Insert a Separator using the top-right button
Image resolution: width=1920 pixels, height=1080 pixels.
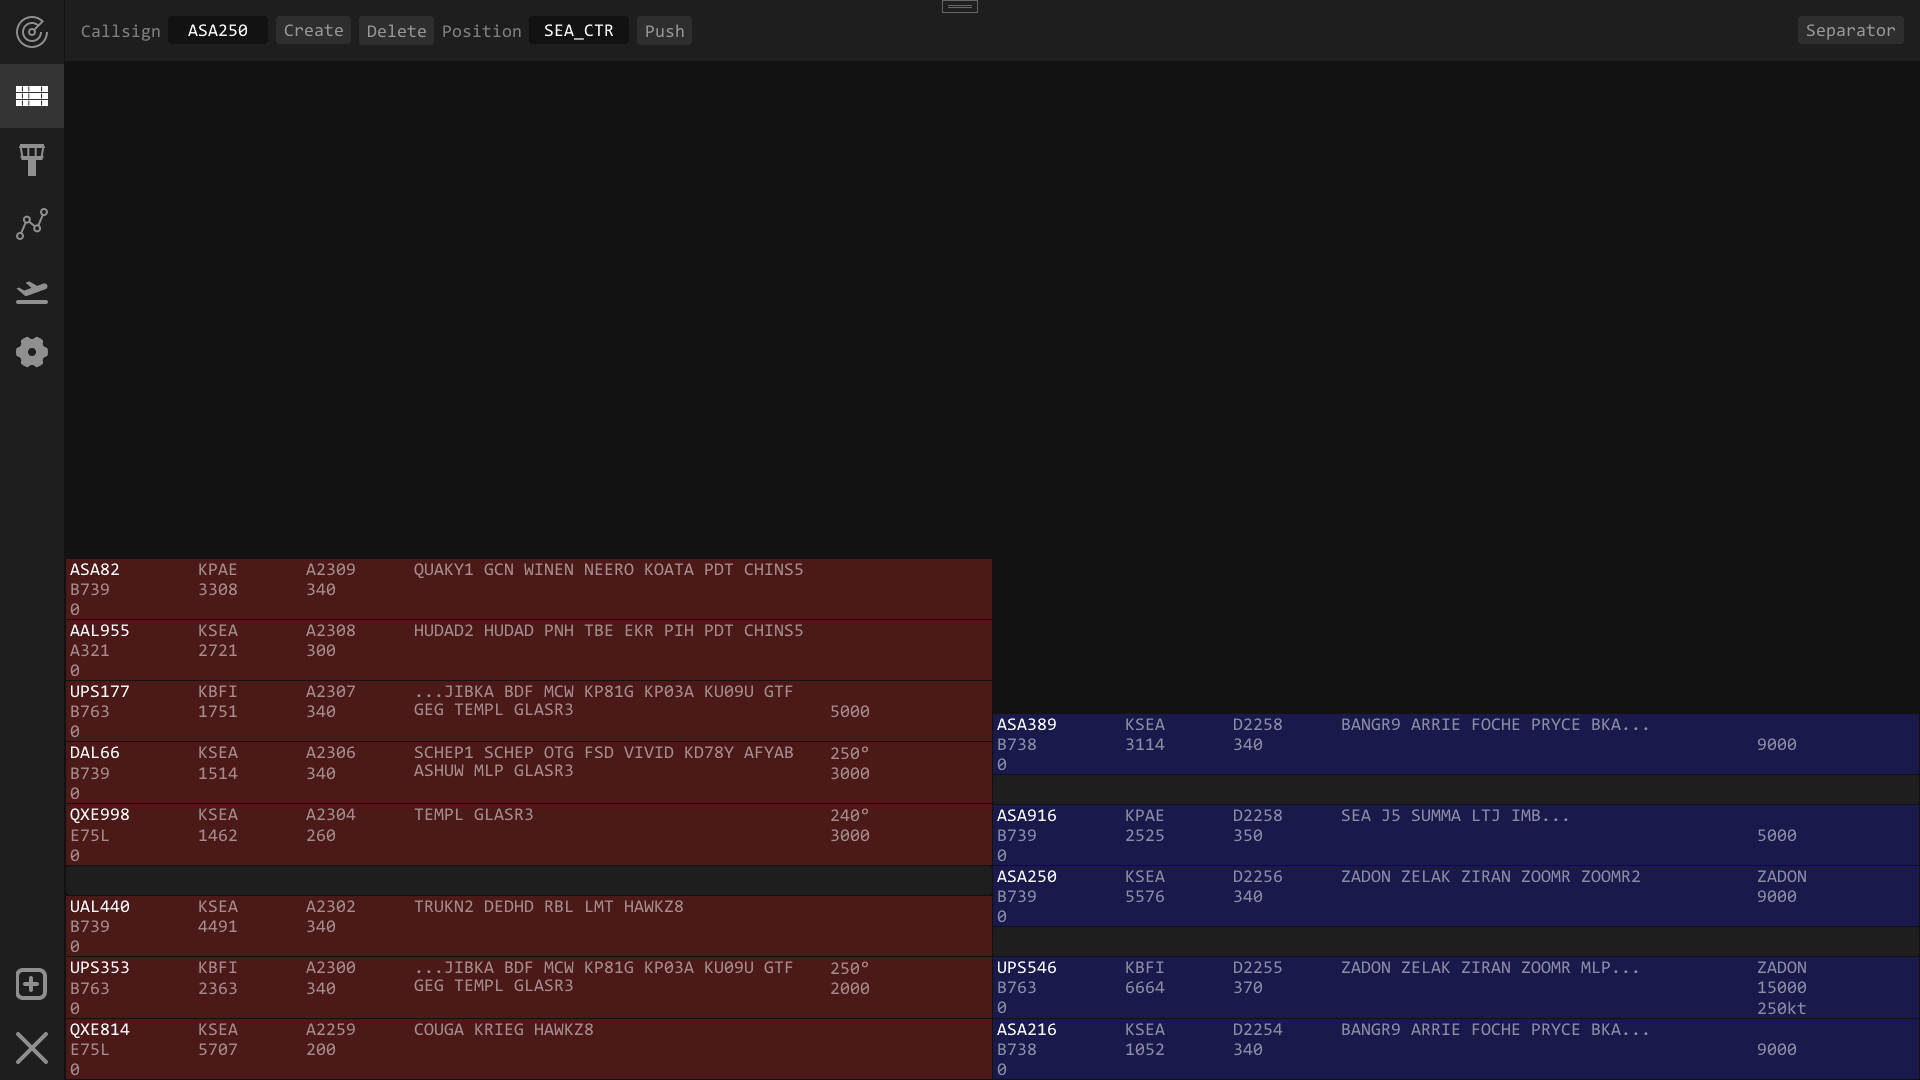pyautogui.click(x=1850, y=30)
